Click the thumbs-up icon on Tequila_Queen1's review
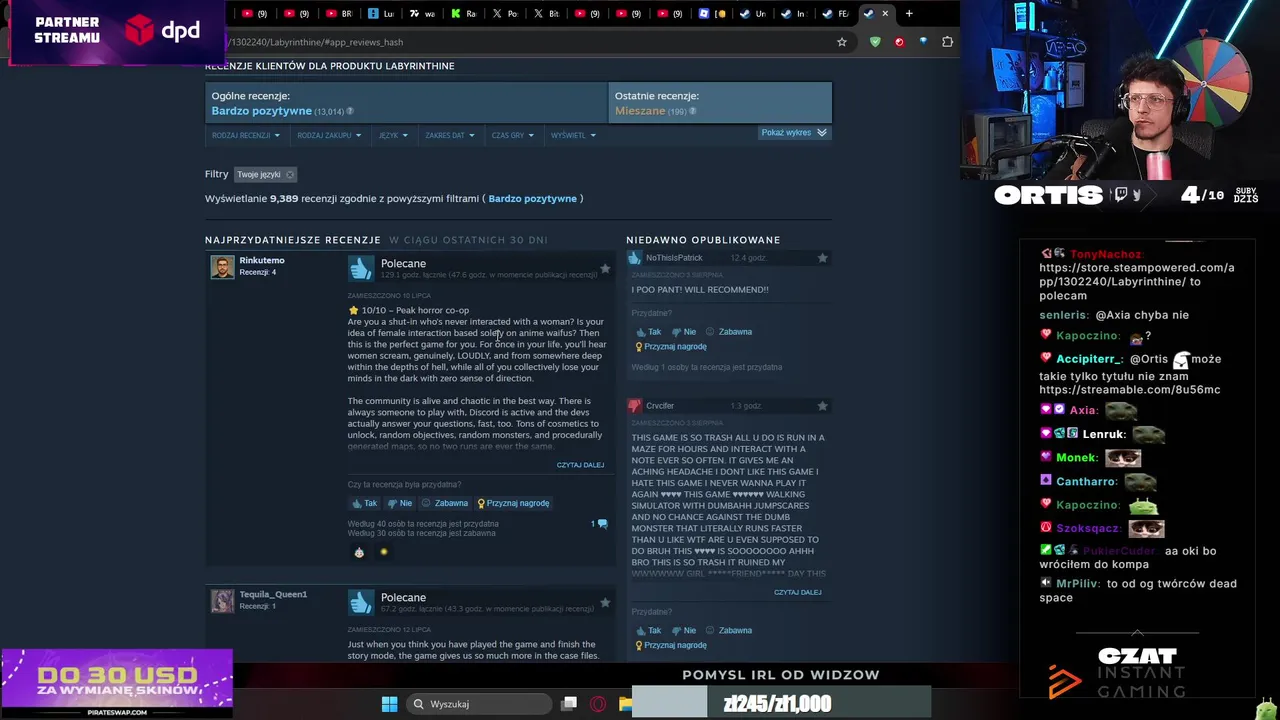The image size is (1280, 720). (360, 602)
